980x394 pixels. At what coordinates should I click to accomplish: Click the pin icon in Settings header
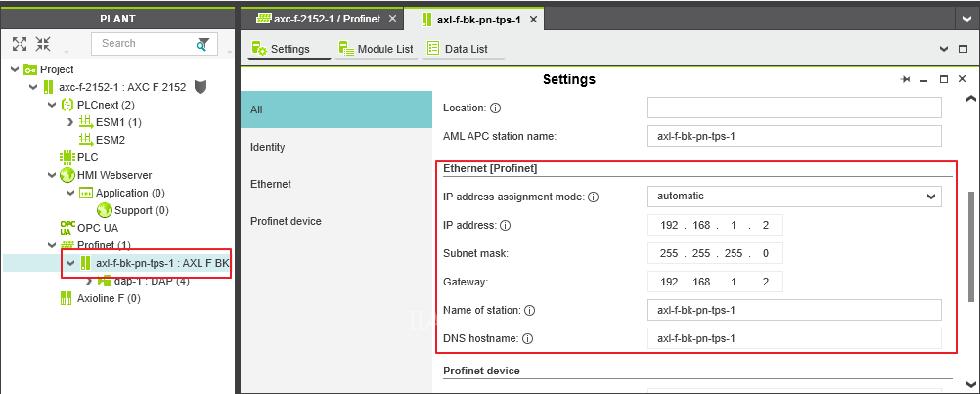(905, 79)
